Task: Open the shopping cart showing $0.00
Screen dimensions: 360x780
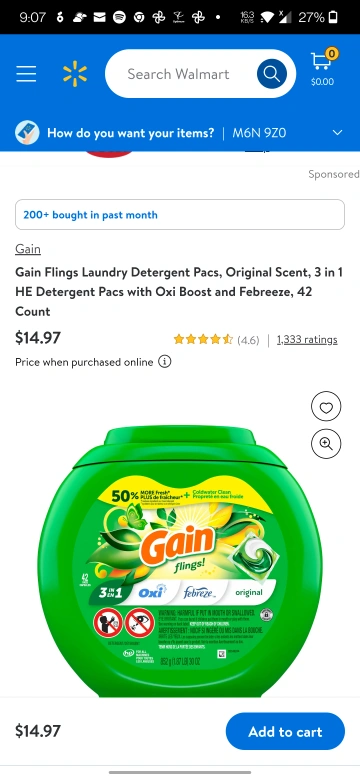Action: tap(323, 67)
